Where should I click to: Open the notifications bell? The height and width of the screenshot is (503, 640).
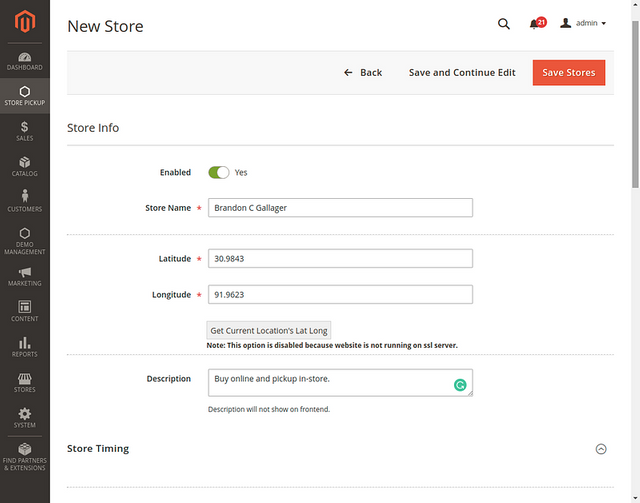pos(538,23)
